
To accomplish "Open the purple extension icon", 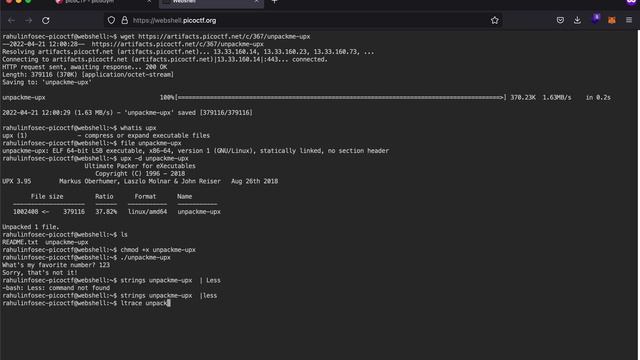I will coord(596,19).
